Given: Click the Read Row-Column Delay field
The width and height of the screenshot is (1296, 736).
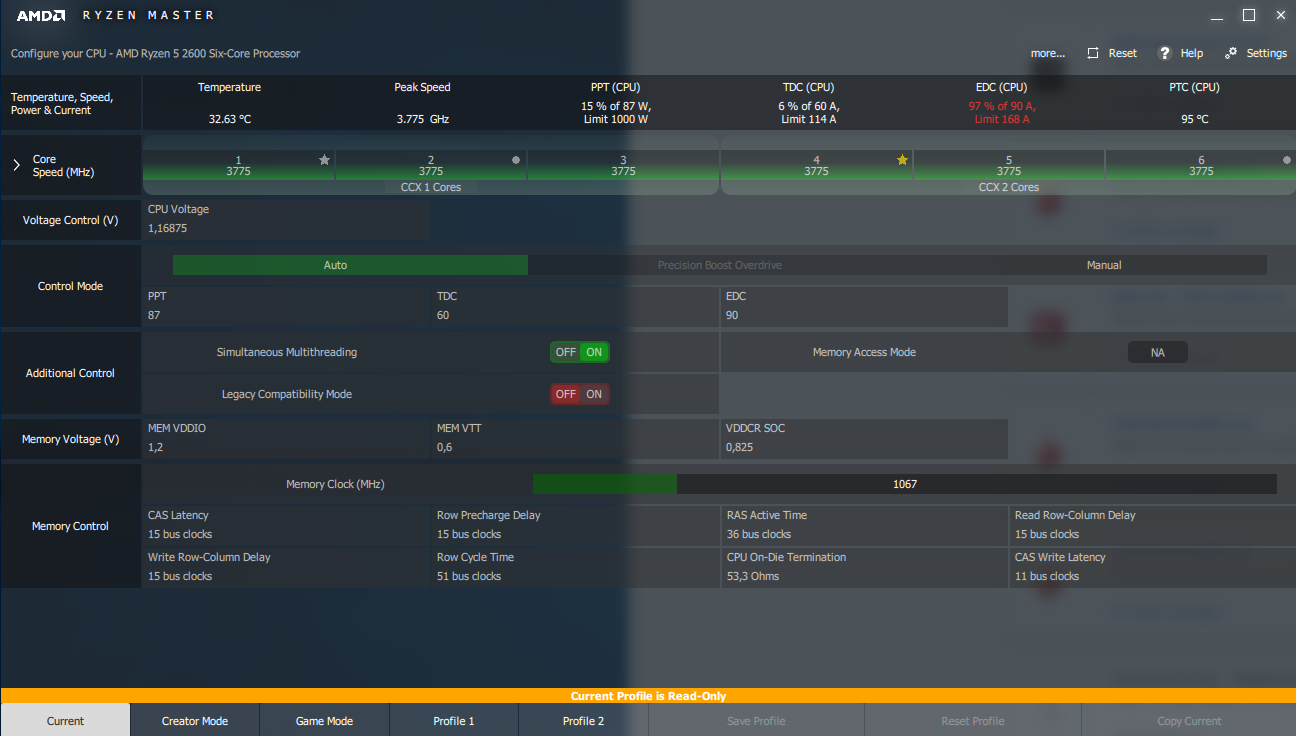Looking at the screenshot, I should point(1153,525).
